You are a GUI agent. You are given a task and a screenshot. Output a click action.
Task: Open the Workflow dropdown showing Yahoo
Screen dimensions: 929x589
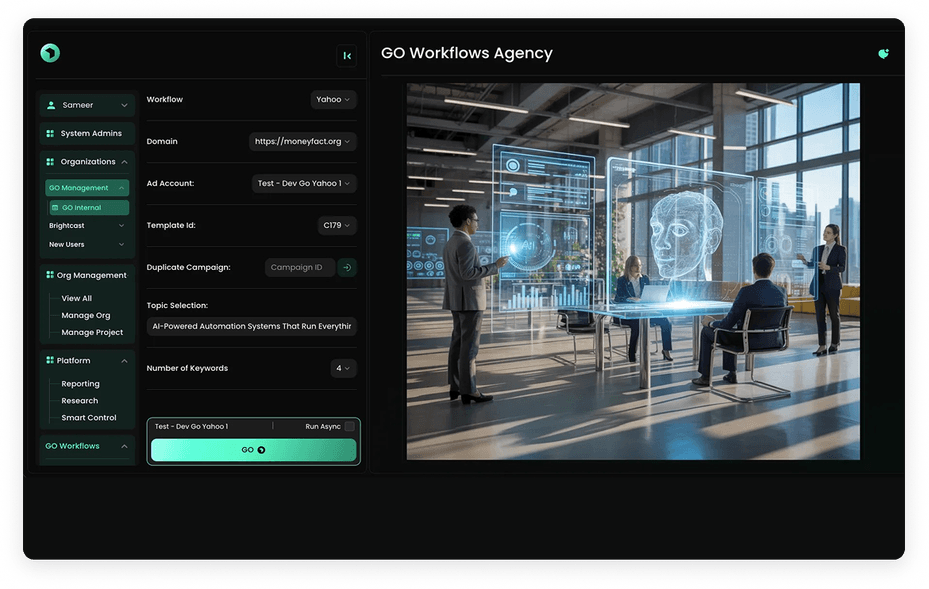(333, 100)
